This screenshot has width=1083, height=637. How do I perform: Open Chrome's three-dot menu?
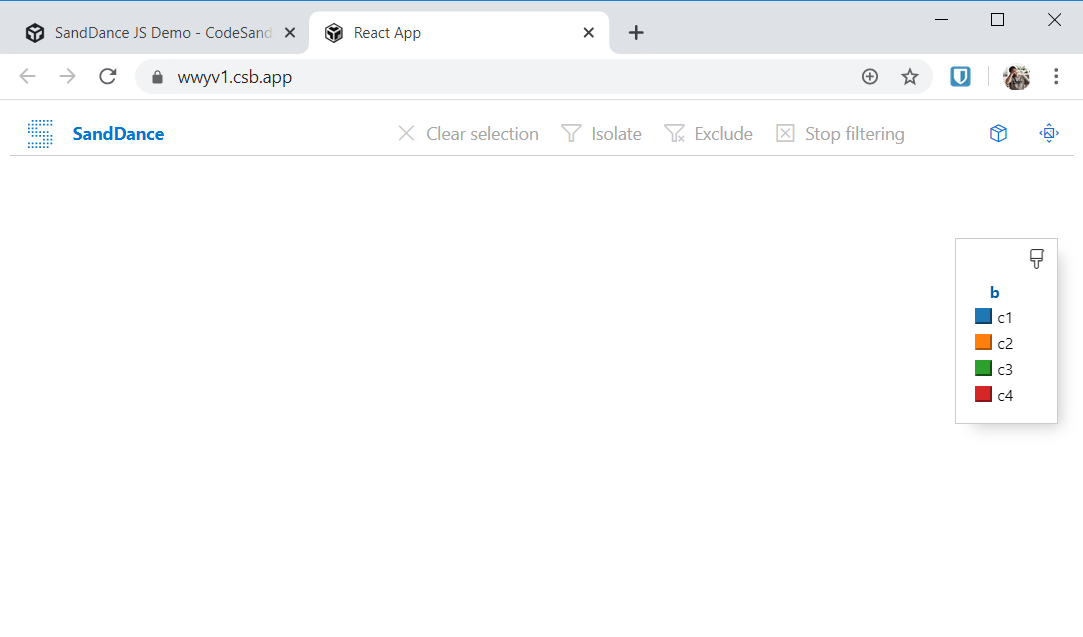(1056, 76)
